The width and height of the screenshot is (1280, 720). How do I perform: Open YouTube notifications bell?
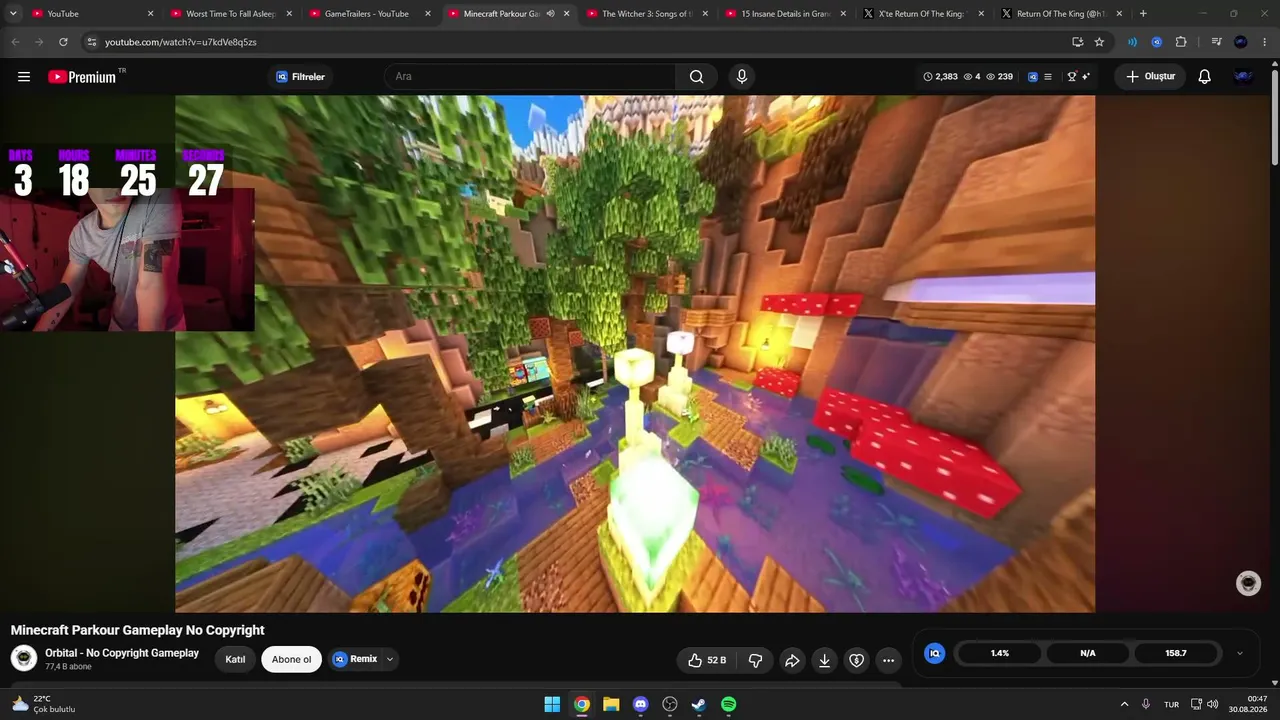tap(1205, 77)
